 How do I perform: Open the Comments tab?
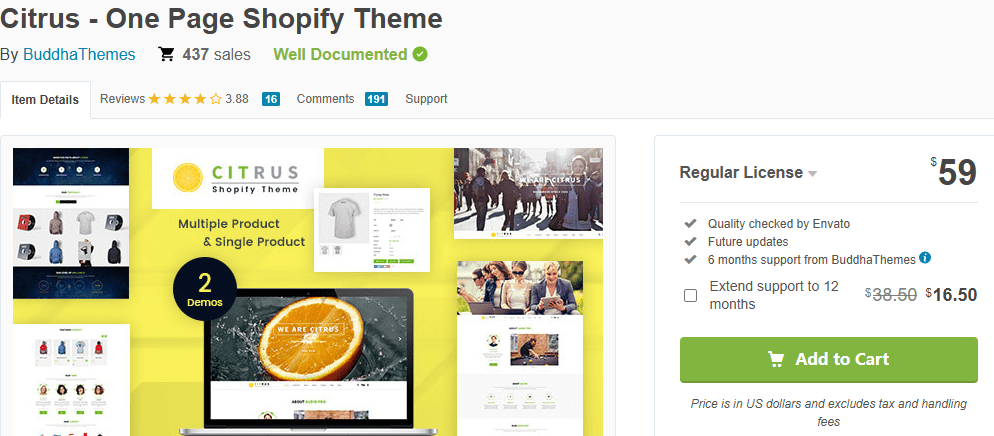(325, 99)
